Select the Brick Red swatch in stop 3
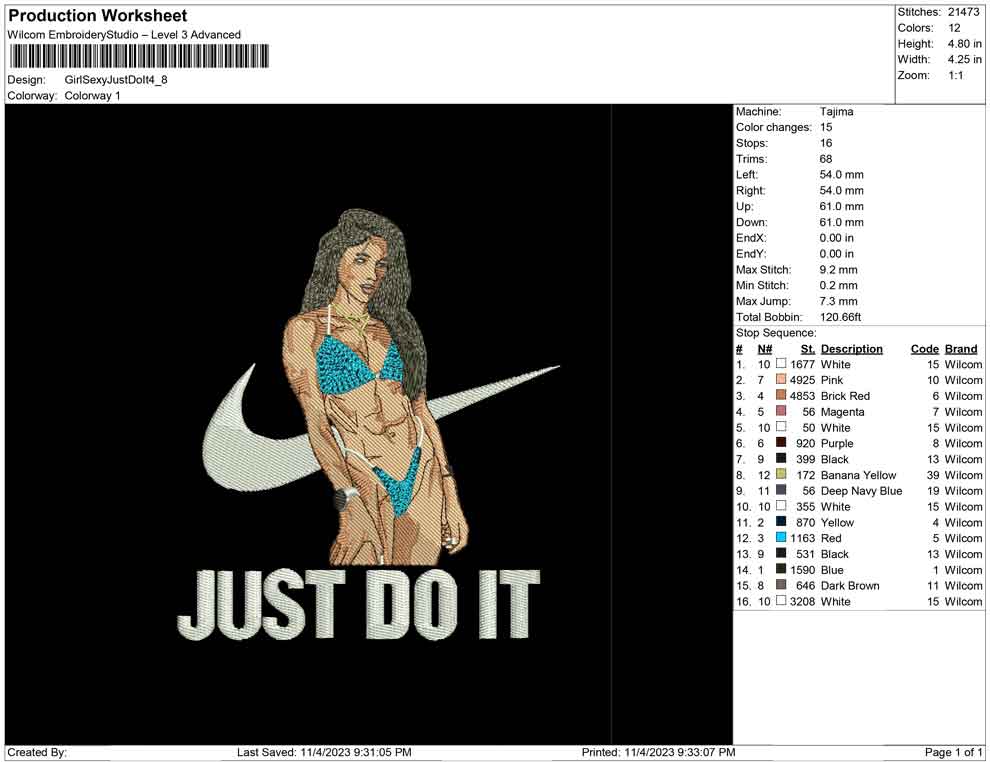990x762 pixels. [781, 396]
